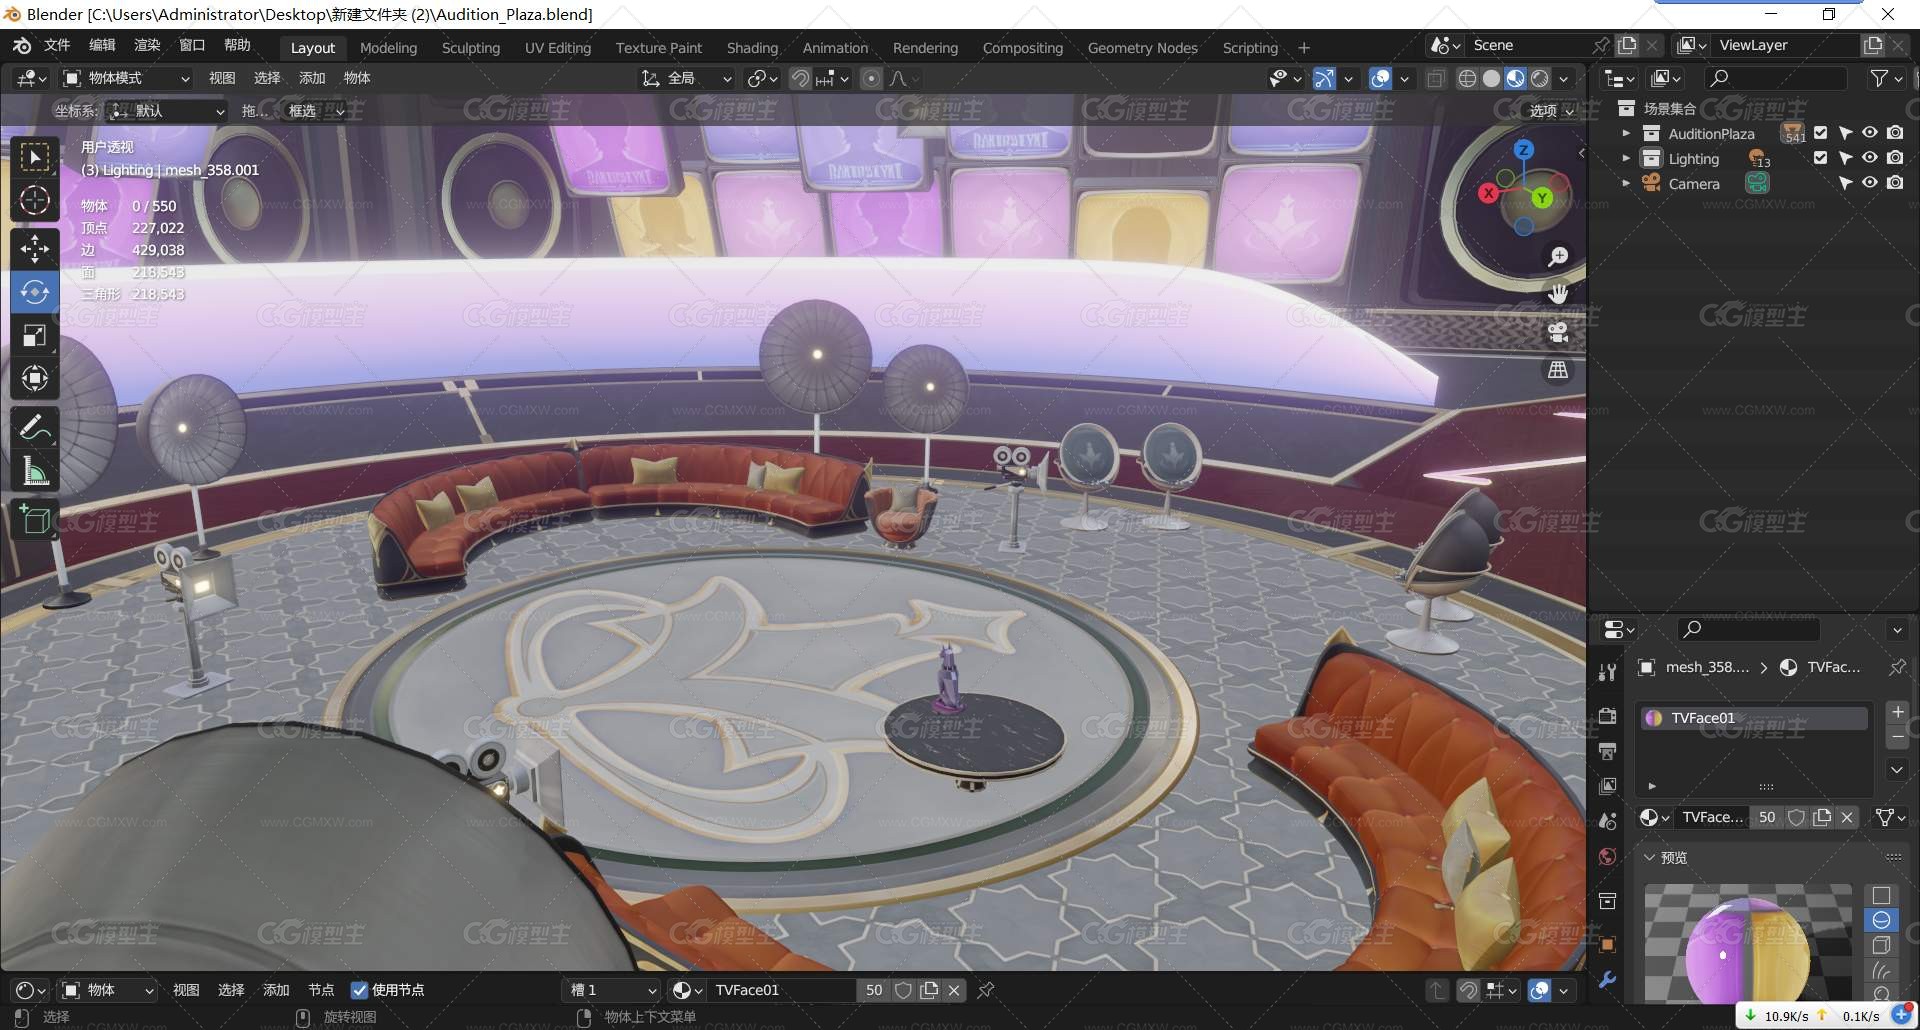Image resolution: width=1920 pixels, height=1030 pixels.
Task: Switch to the Modeling workspace tab
Action: (x=388, y=48)
